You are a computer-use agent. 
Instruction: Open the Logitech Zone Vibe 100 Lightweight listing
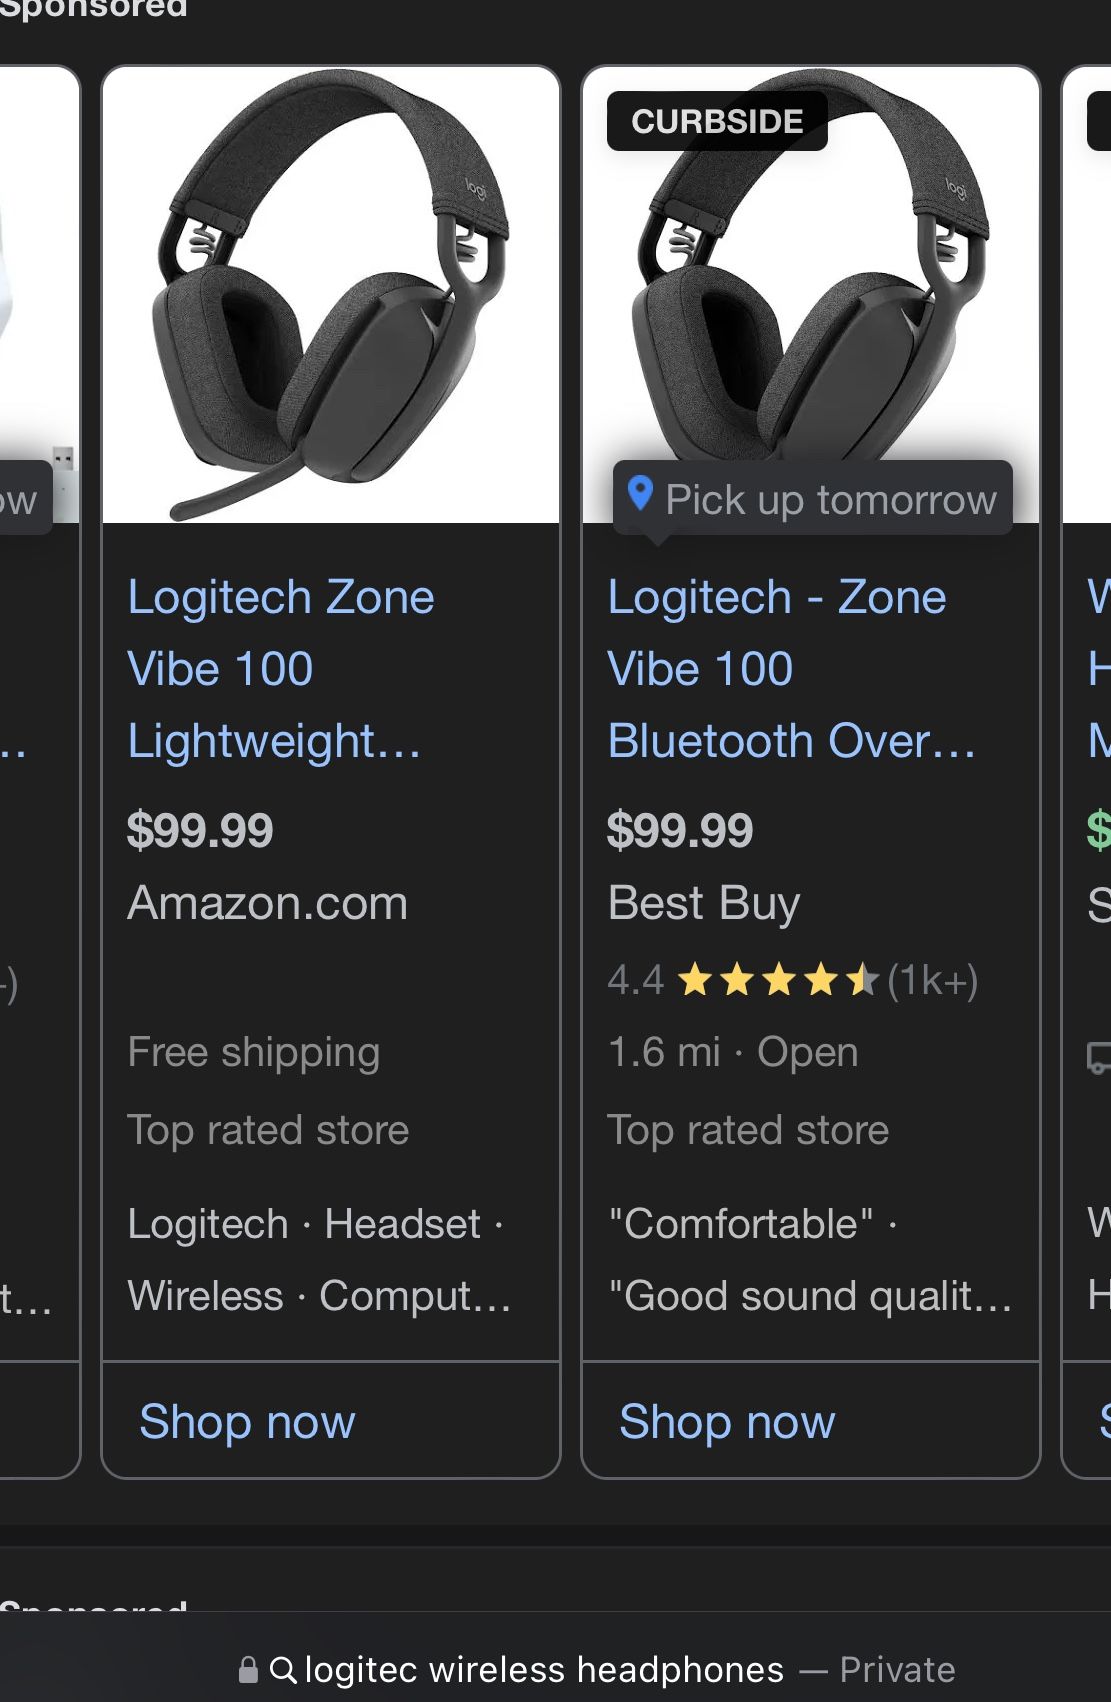[280, 668]
